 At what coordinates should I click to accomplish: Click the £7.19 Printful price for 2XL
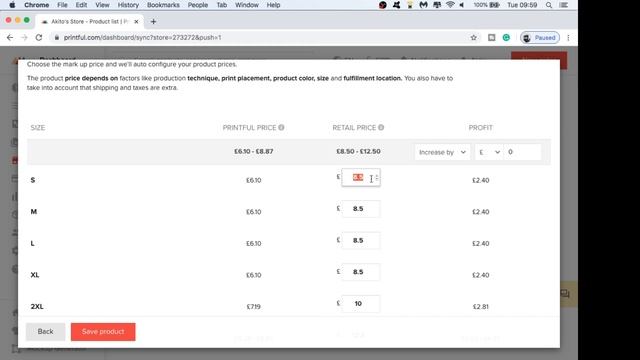pos(253,307)
